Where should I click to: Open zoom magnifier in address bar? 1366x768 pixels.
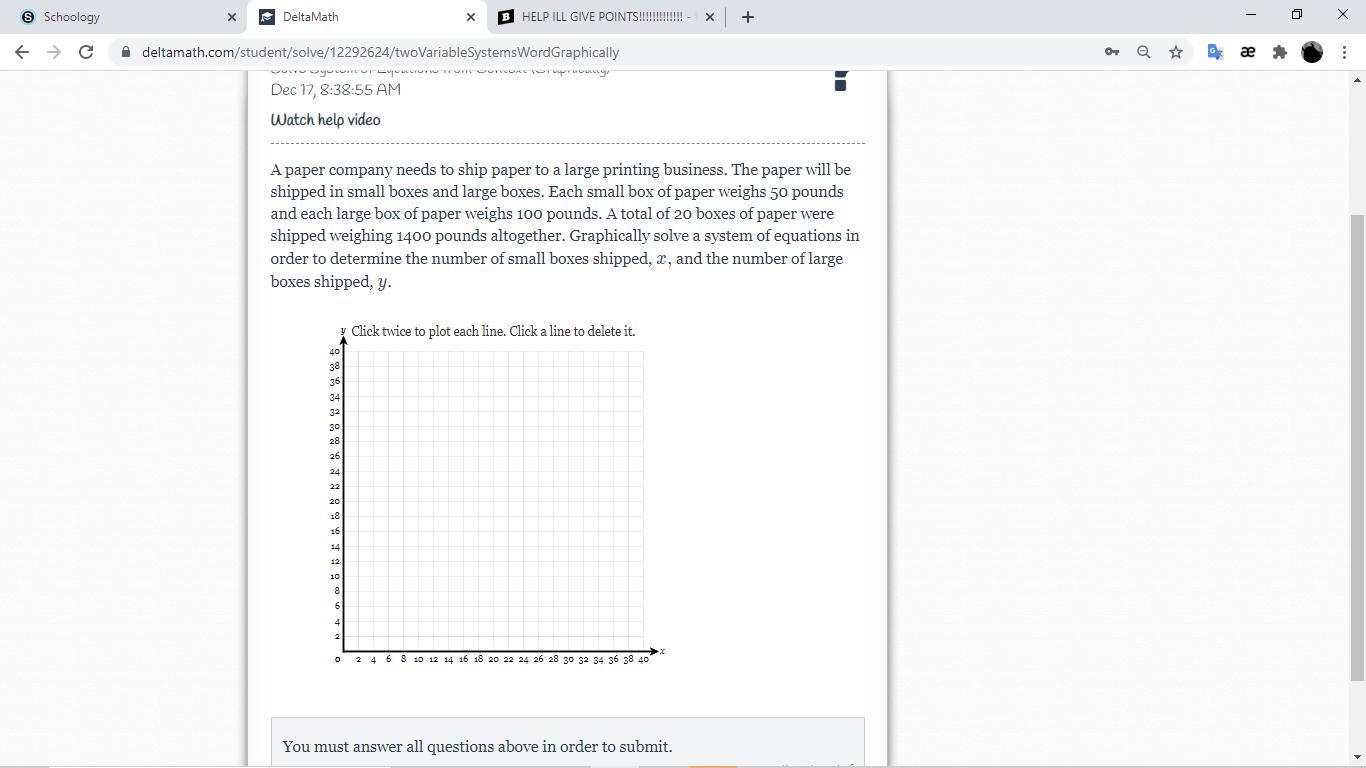click(x=1144, y=52)
